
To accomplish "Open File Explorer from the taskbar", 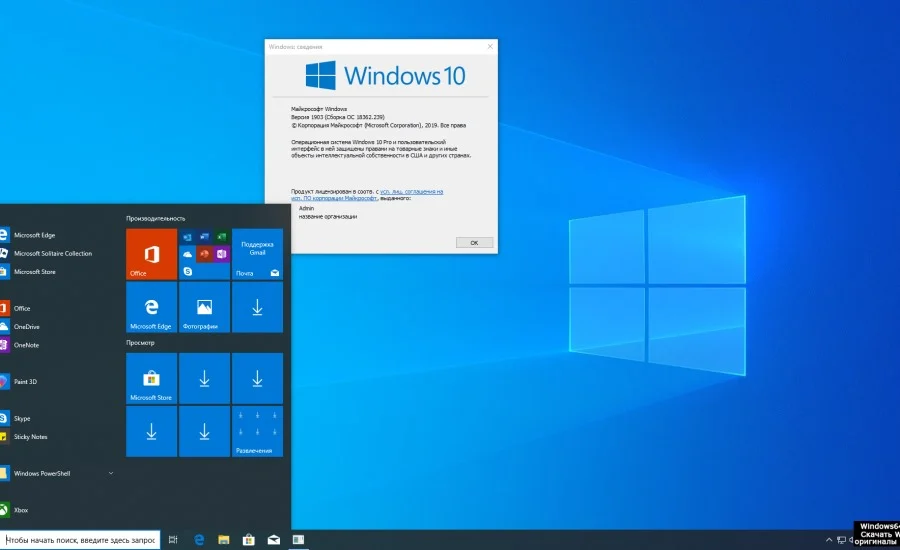I will (224, 540).
